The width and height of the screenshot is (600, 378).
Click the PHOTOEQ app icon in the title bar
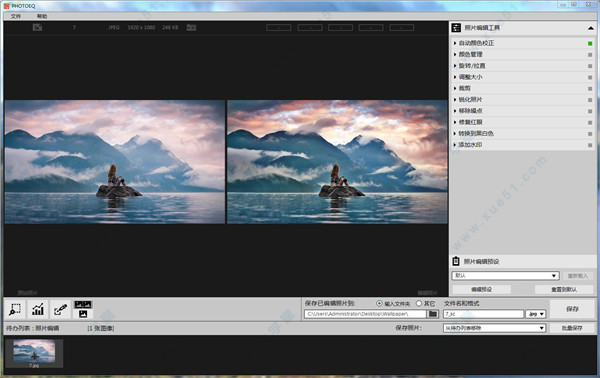point(7,6)
